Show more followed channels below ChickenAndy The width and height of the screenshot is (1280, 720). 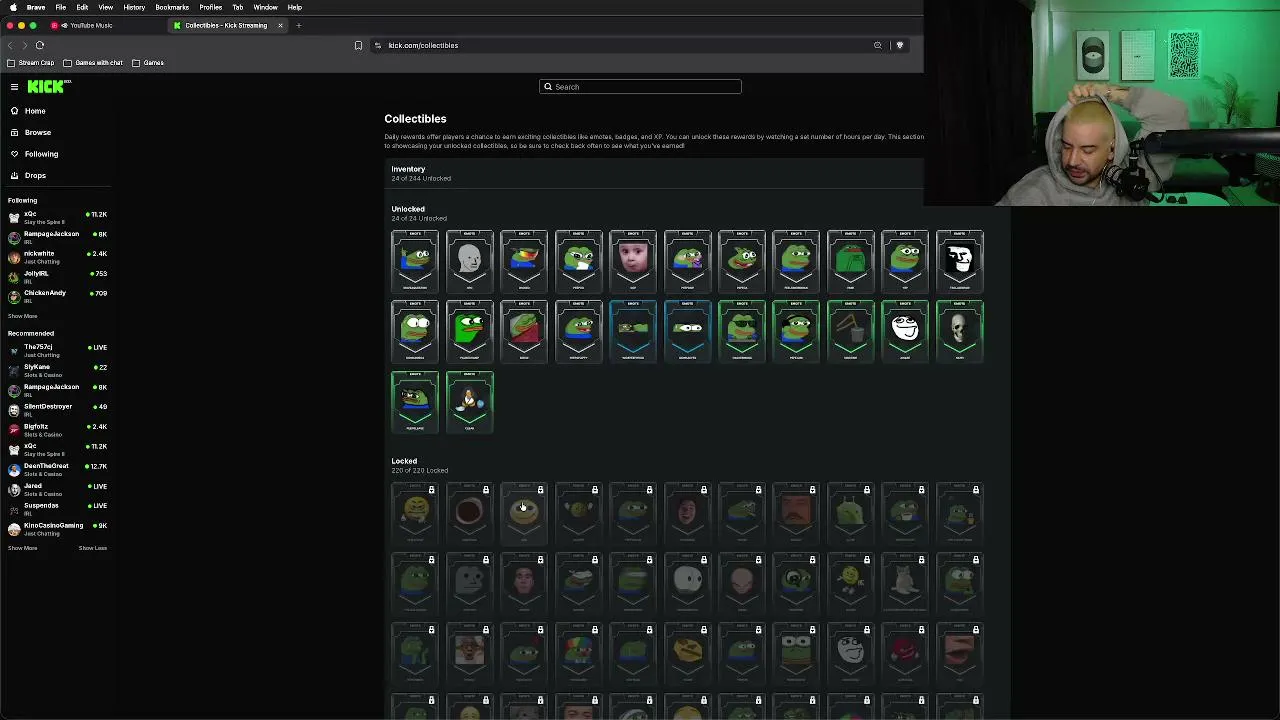pos(22,316)
